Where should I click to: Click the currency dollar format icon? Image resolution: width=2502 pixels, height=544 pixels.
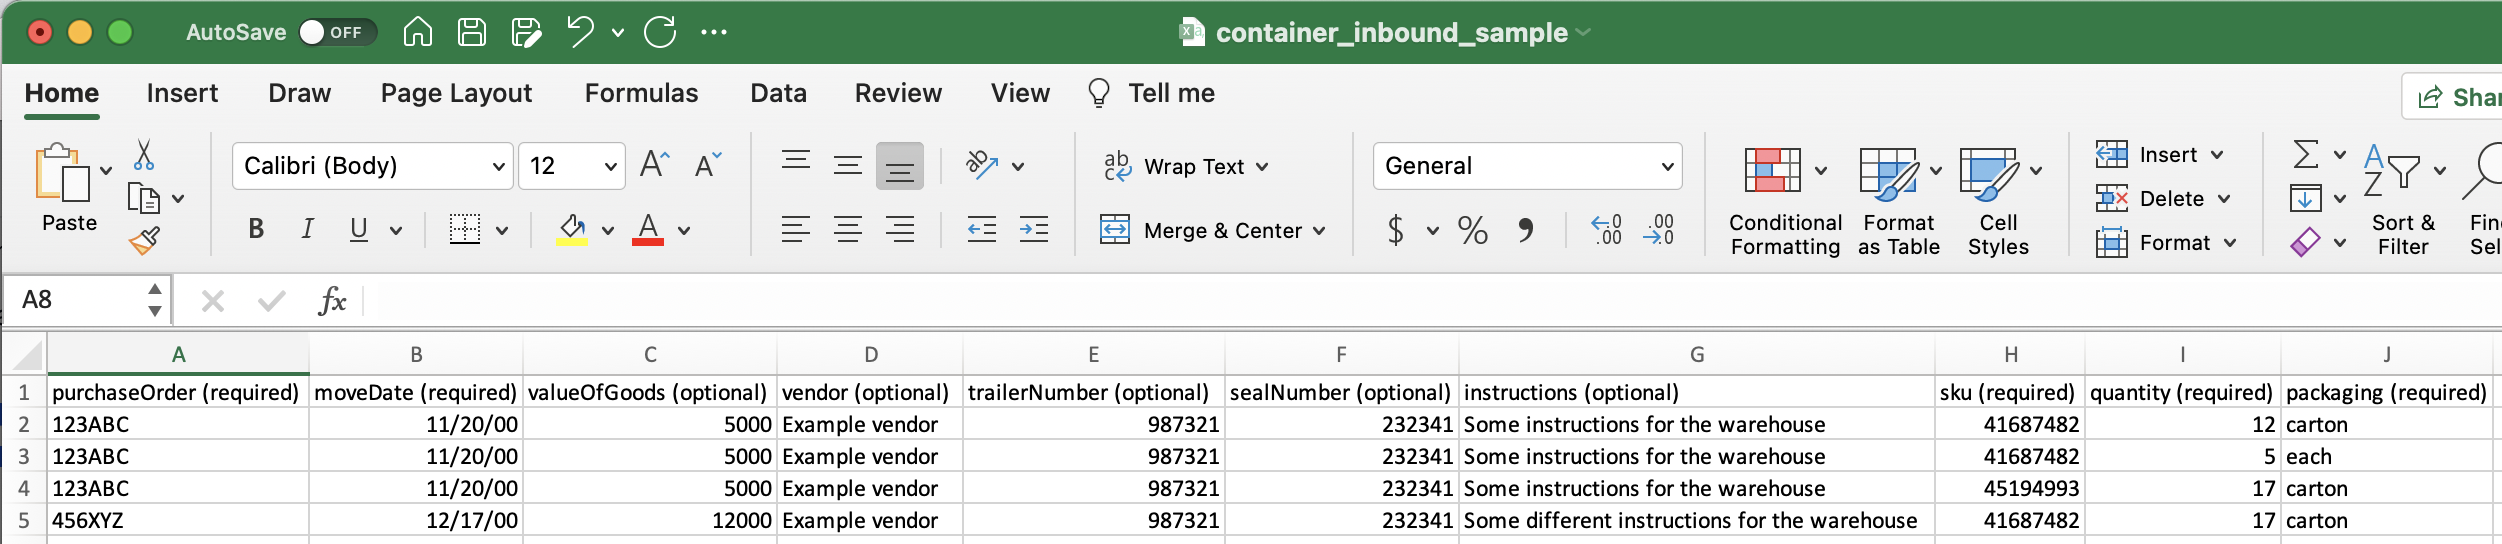1396,231
